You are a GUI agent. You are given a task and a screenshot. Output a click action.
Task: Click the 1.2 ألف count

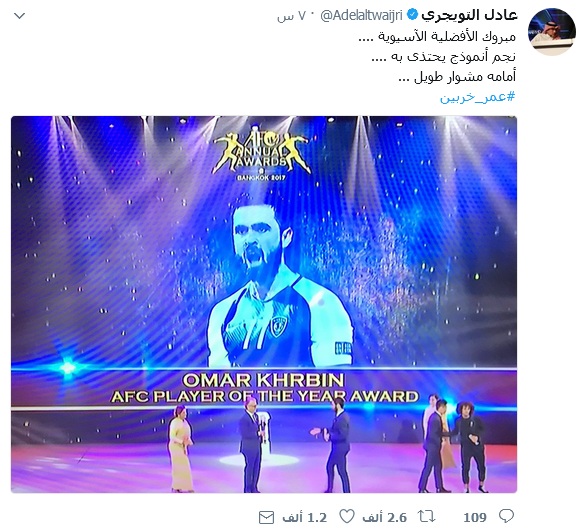(304, 517)
